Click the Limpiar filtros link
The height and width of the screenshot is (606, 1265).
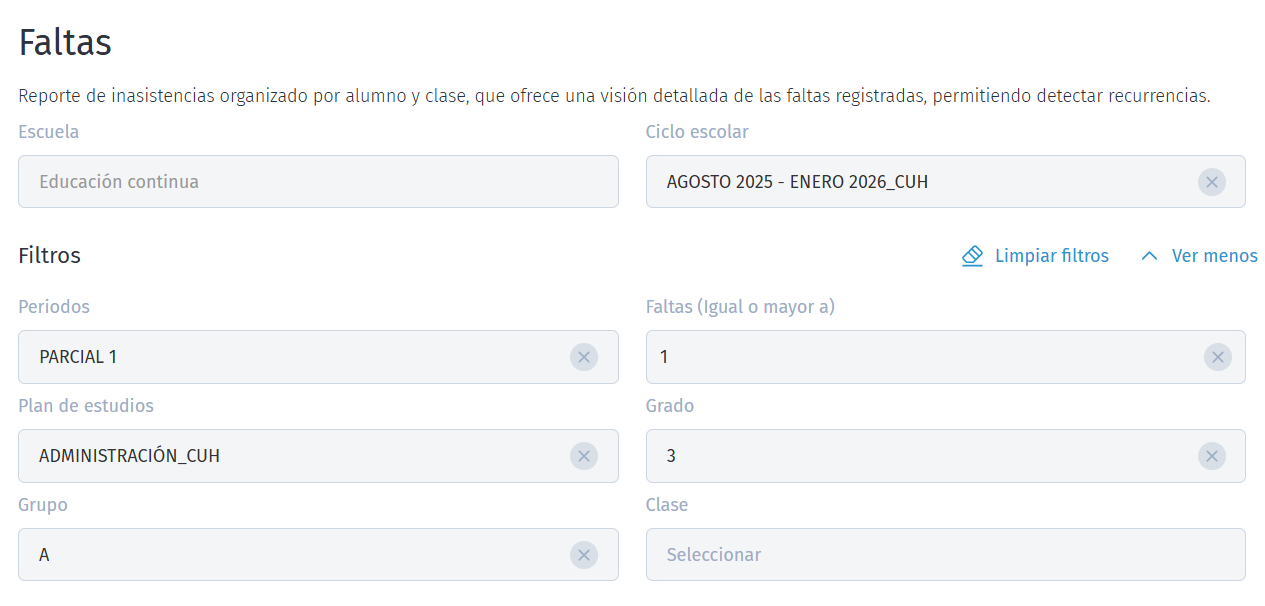tap(1051, 256)
